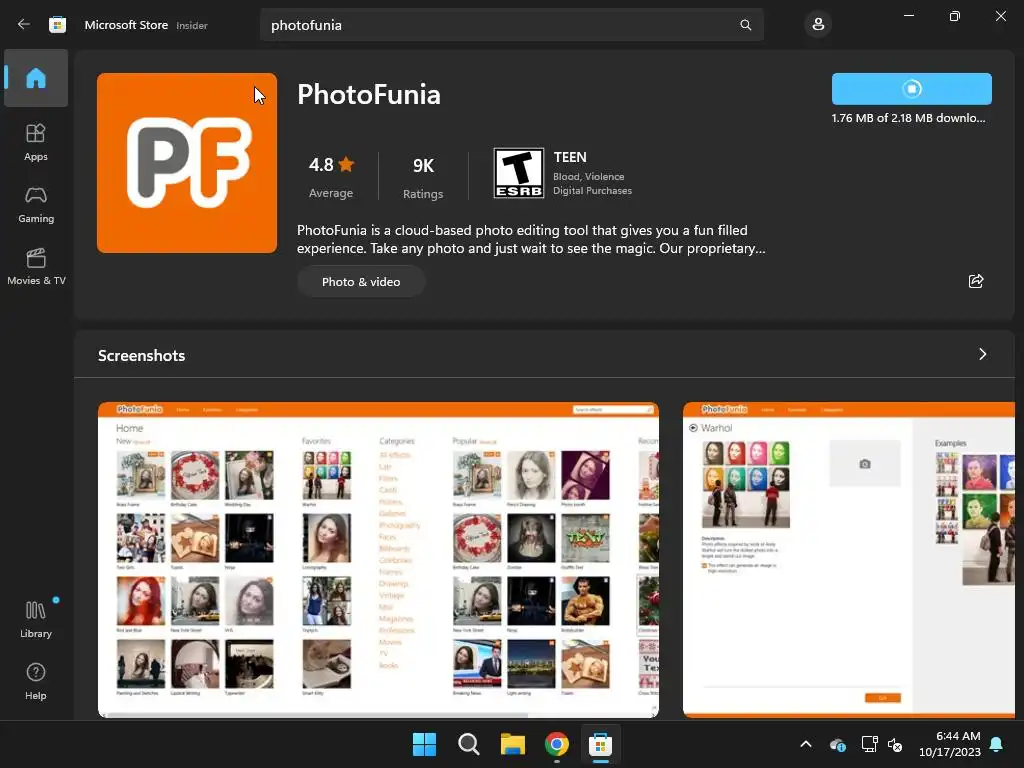Click the ESRB Teen rating badge
Viewport: 1024px width, 768px height.
point(519,173)
